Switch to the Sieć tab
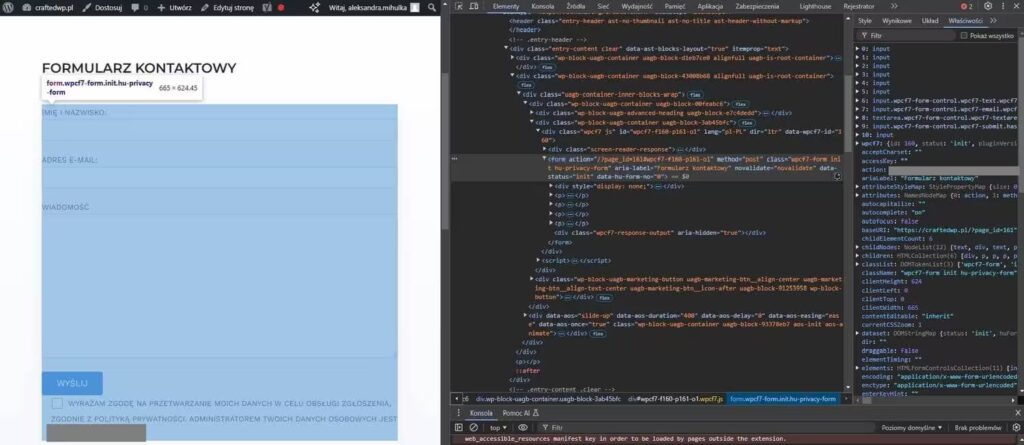1024x445 pixels. pyautogui.click(x=603, y=6)
